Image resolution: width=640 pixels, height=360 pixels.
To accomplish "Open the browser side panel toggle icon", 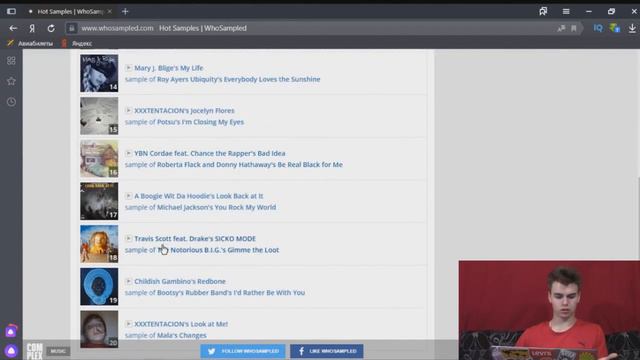I will tap(11, 11).
